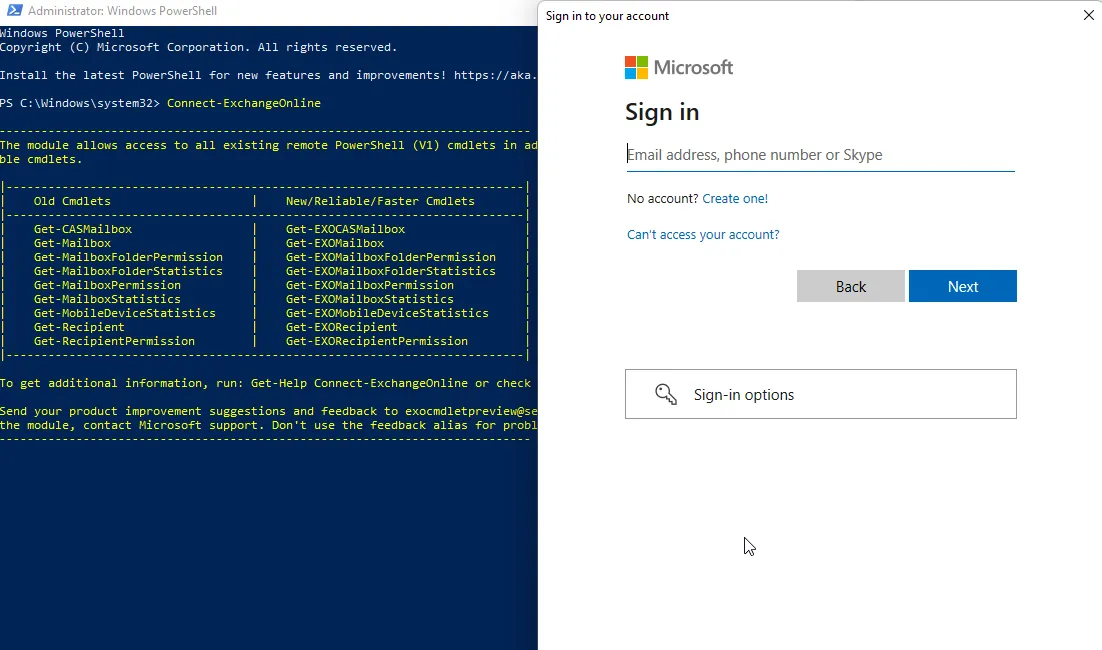Click 'New/Reliable/Faster Cmdlets' column header
This screenshot has width=1102, height=650.
(380, 201)
